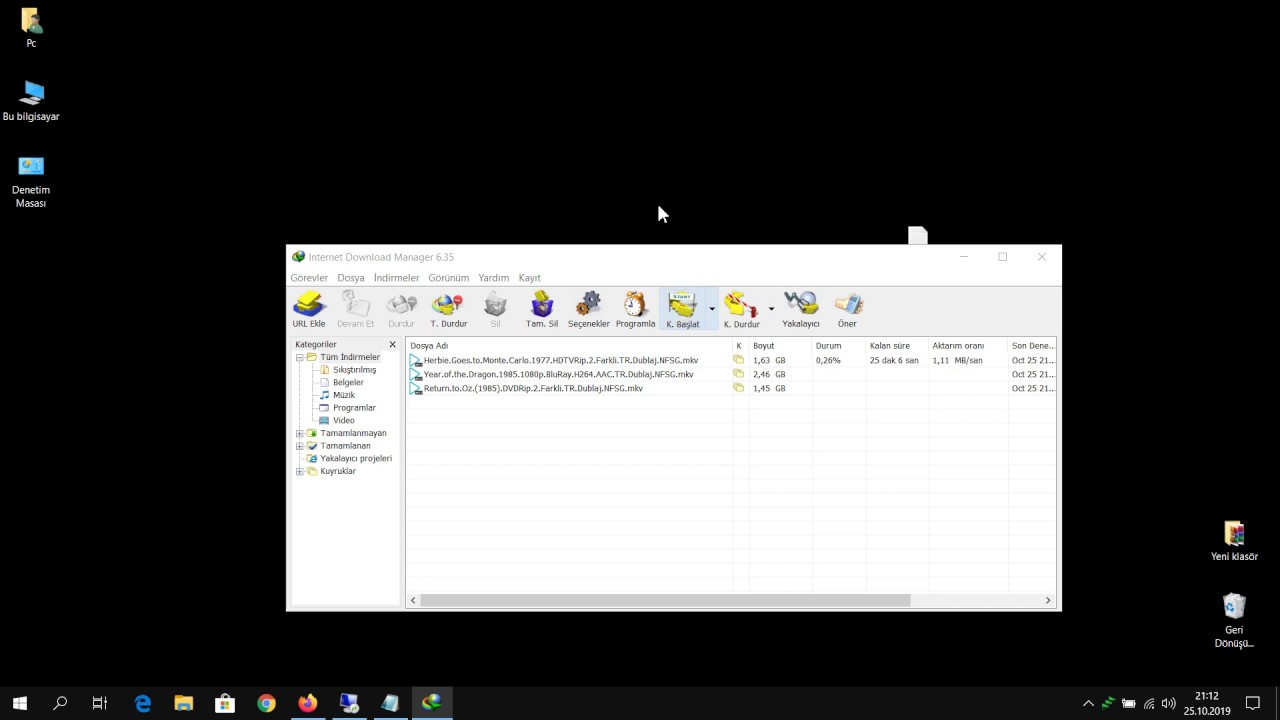Image resolution: width=1280 pixels, height=720 pixels.
Task: Open K. Durdur dropdown arrow
Action: coord(771,309)
